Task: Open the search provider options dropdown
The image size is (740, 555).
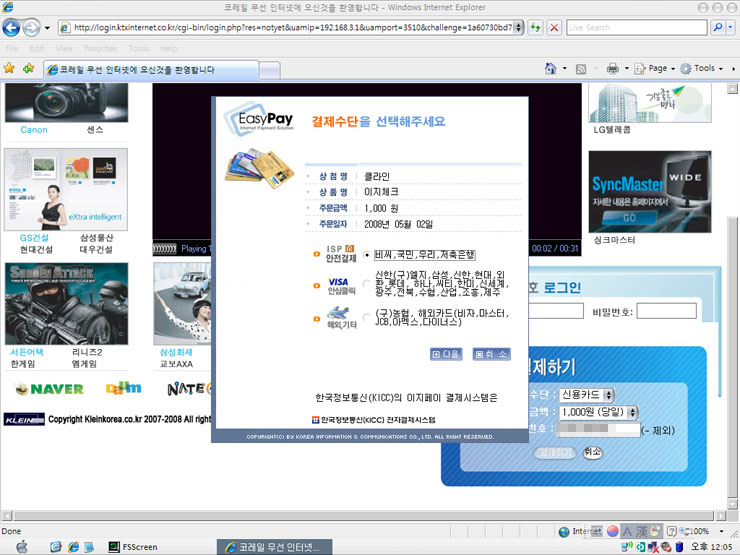Action: (x=731, y=27)
